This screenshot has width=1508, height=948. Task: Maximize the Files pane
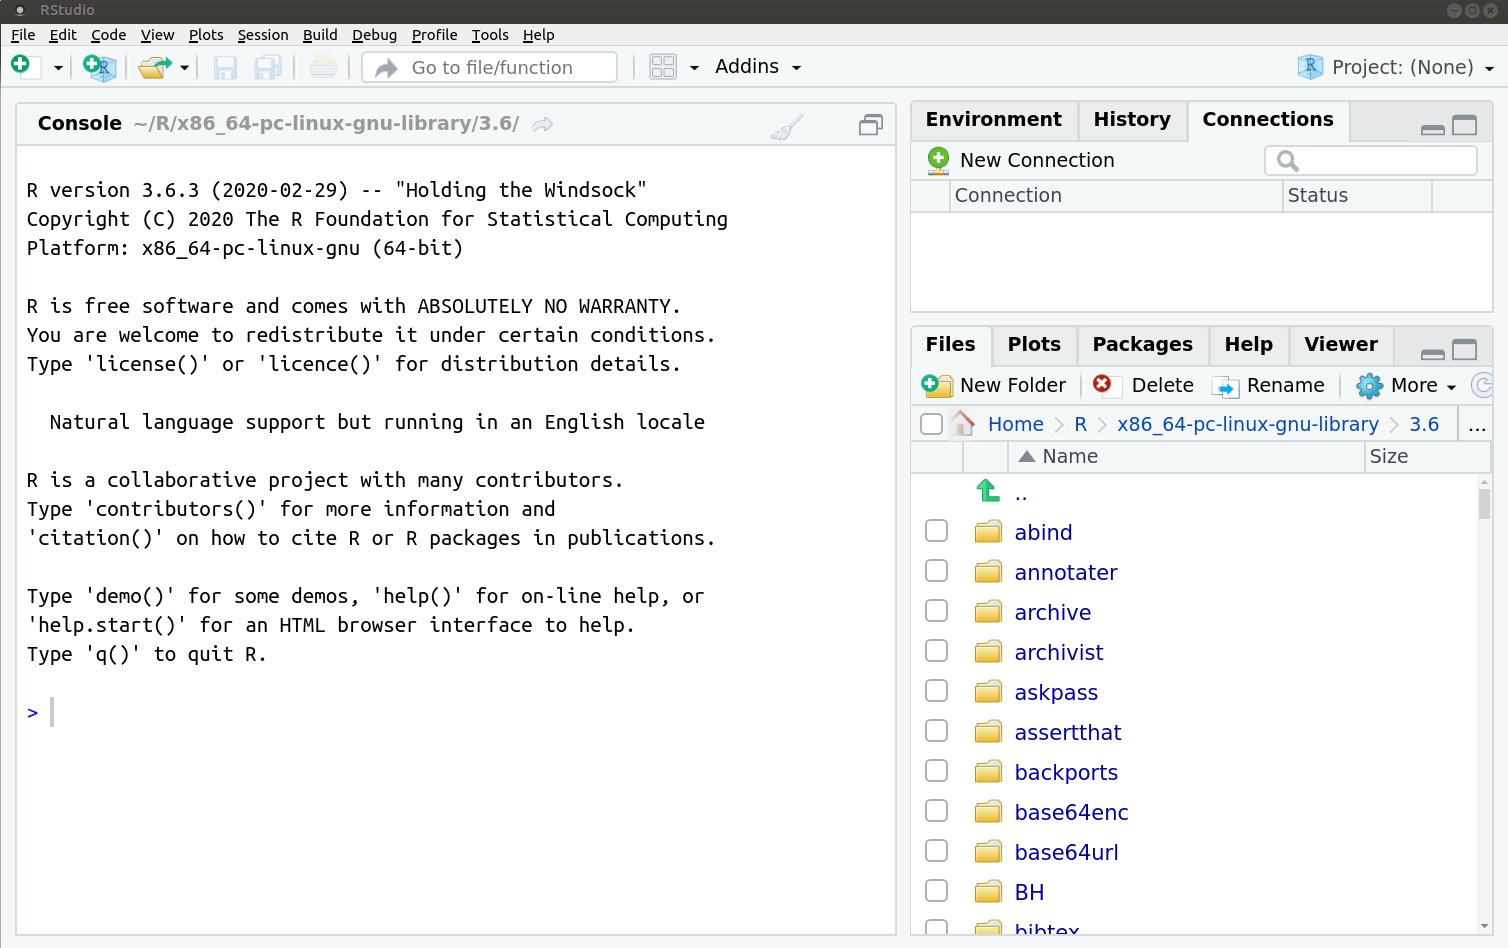coord(1465,350)
